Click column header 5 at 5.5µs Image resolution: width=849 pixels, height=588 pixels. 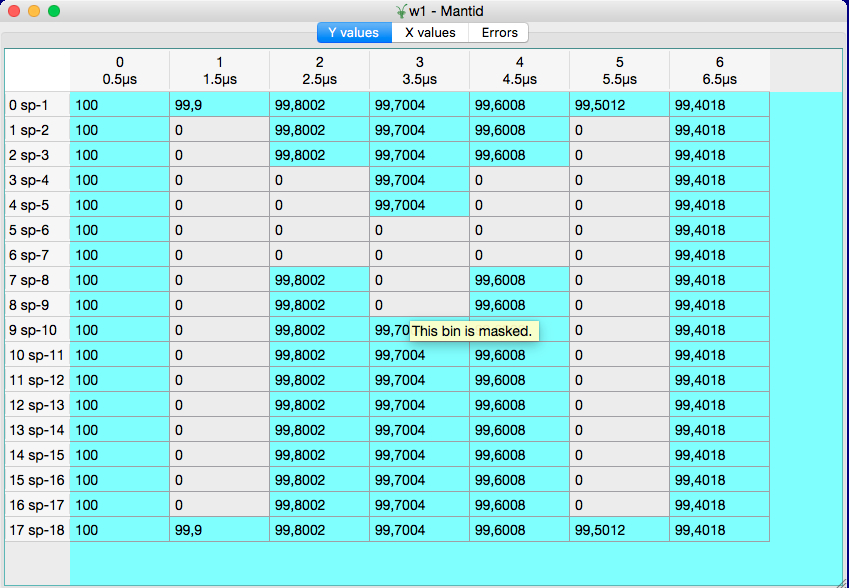[x=620, y=71]
